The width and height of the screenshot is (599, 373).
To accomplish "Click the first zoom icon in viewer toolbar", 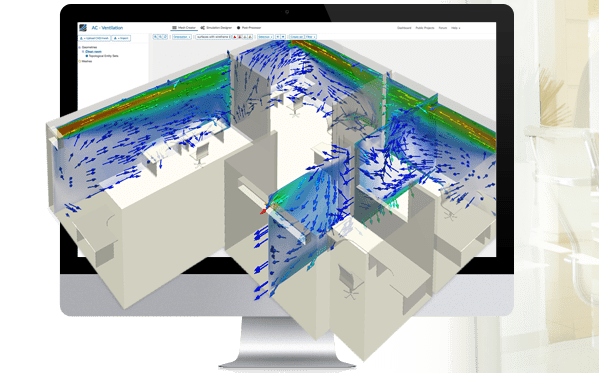I will [155, 37].
